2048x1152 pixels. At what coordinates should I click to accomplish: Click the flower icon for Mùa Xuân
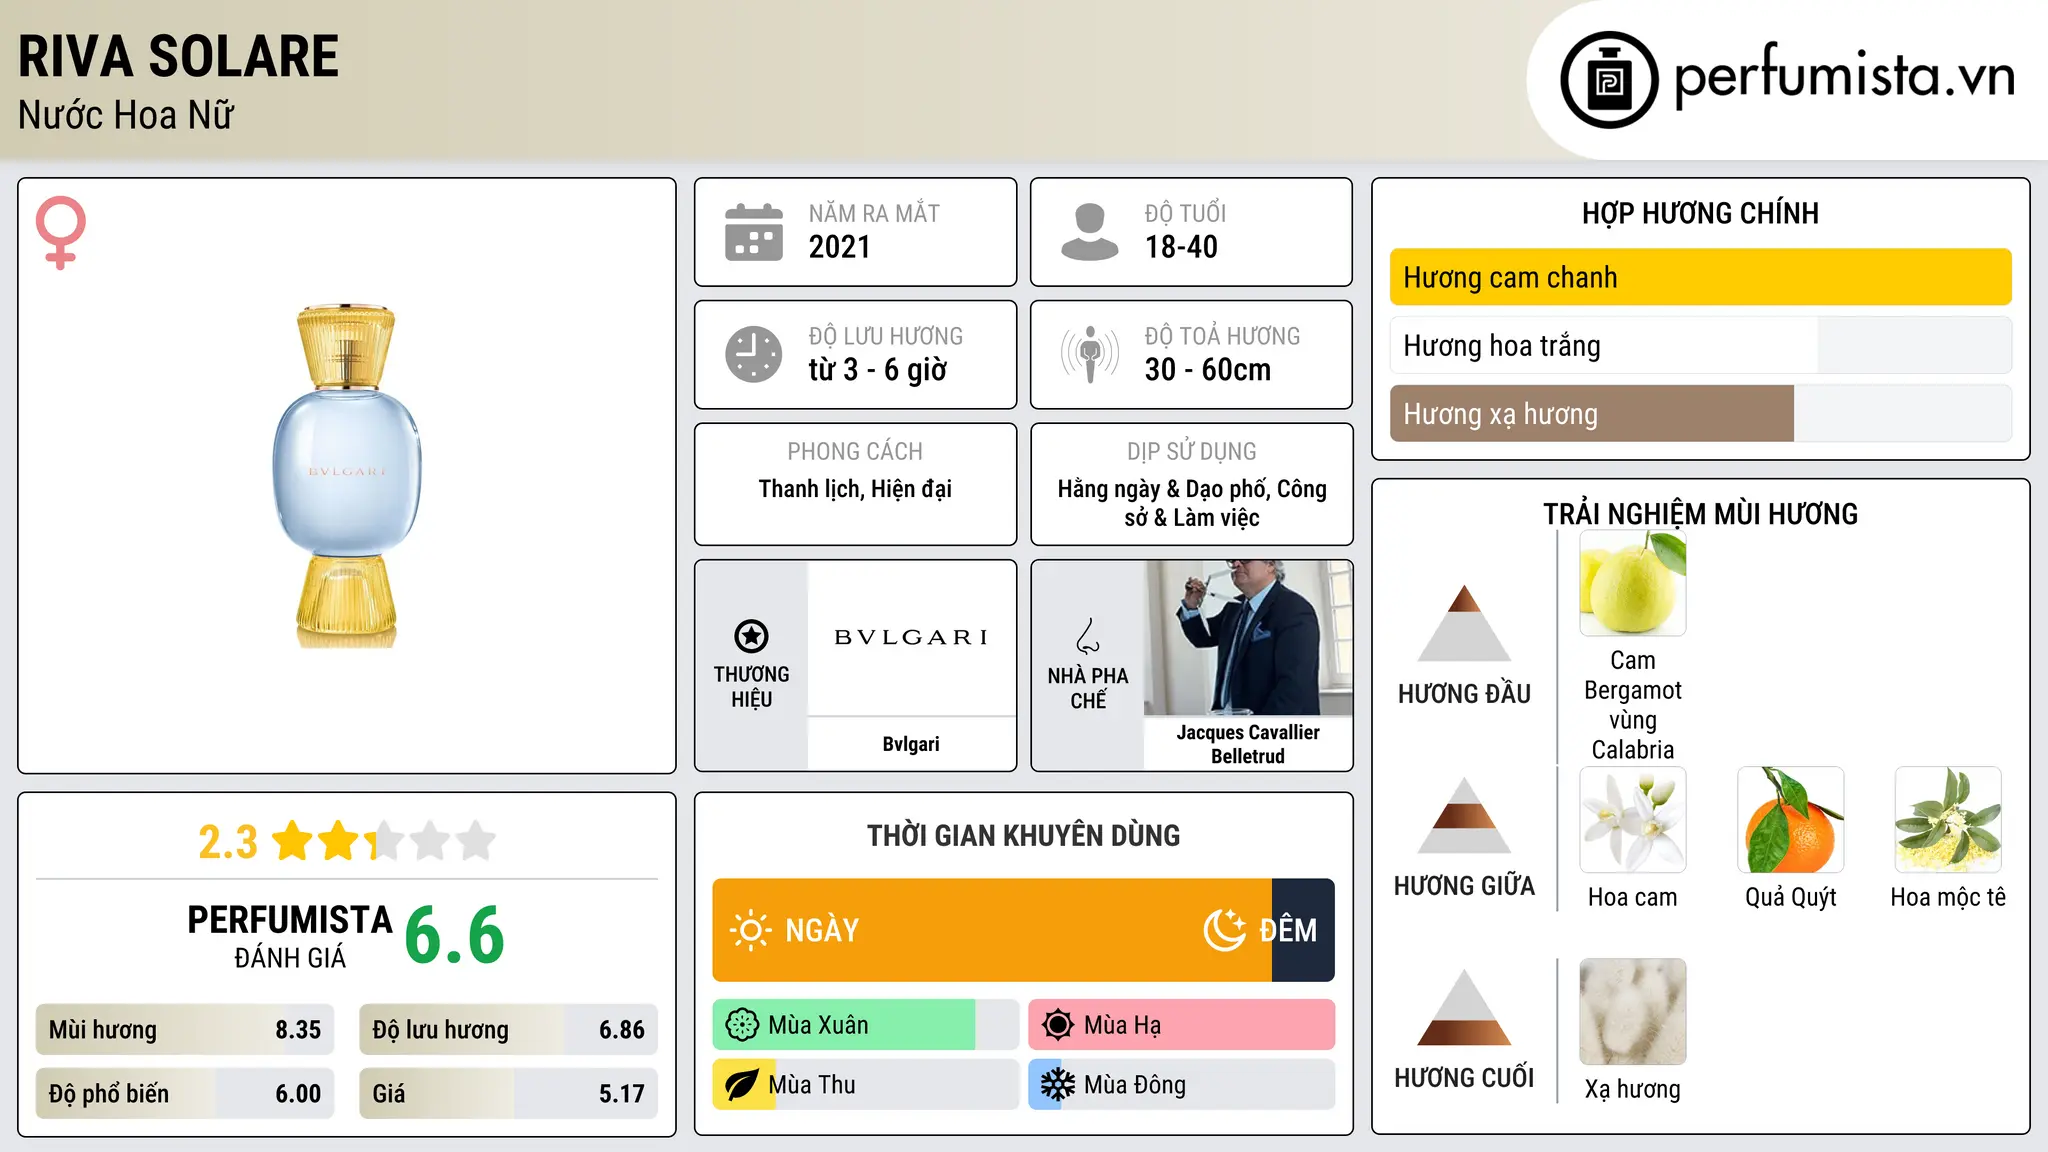point(742,1025)
